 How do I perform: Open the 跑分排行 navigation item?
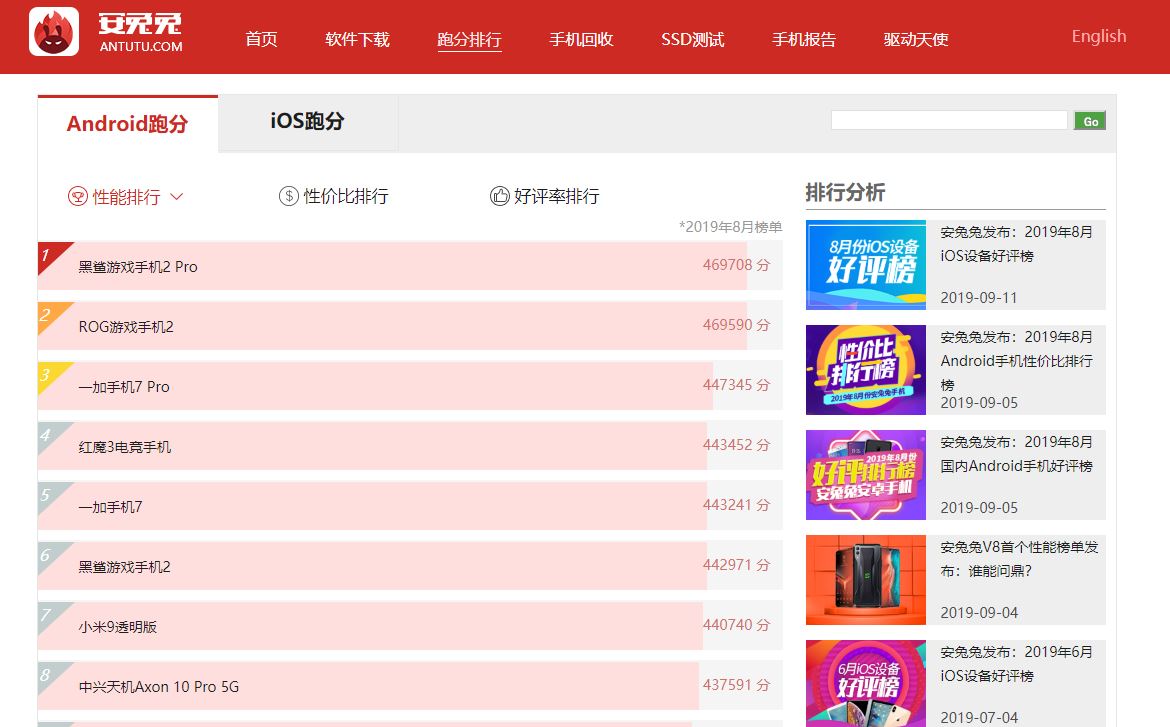point(469,40)
